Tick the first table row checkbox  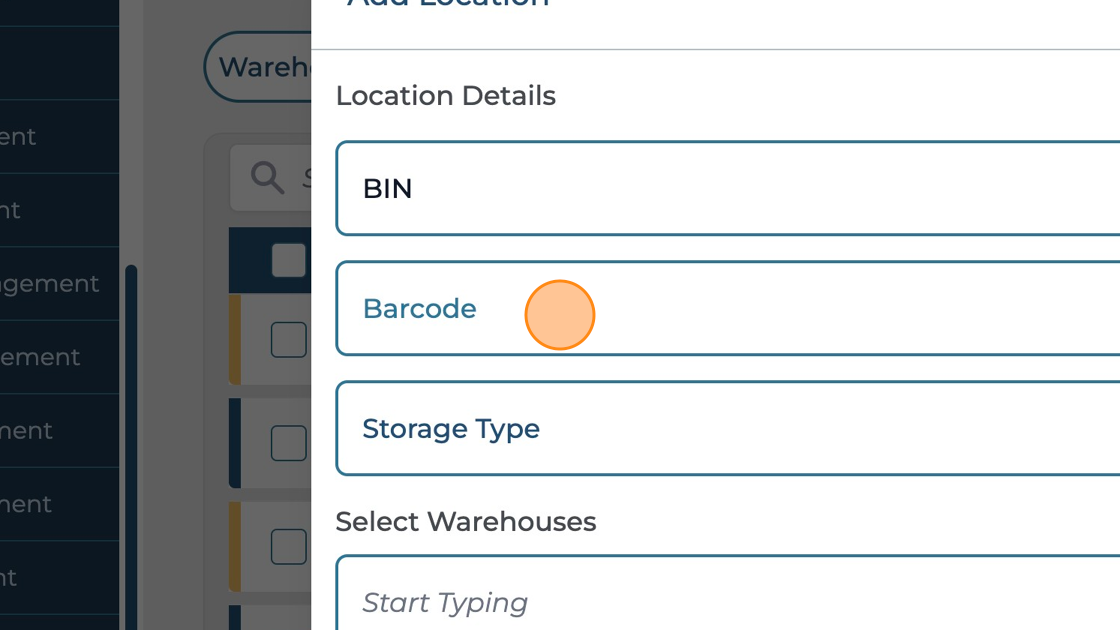(x=288, y=340)
